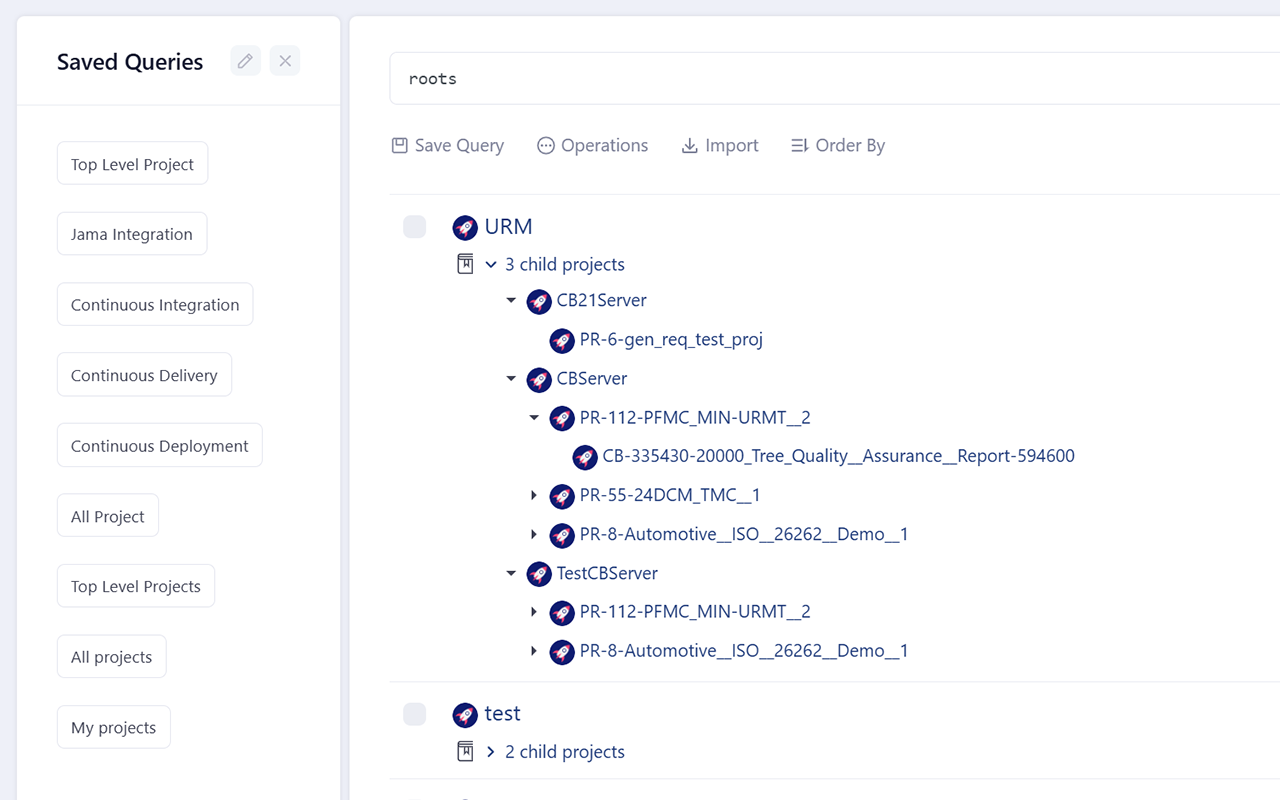This screenshot has height=800, width=1280.
Task: Select the My projects saved query
Action: 113,727
